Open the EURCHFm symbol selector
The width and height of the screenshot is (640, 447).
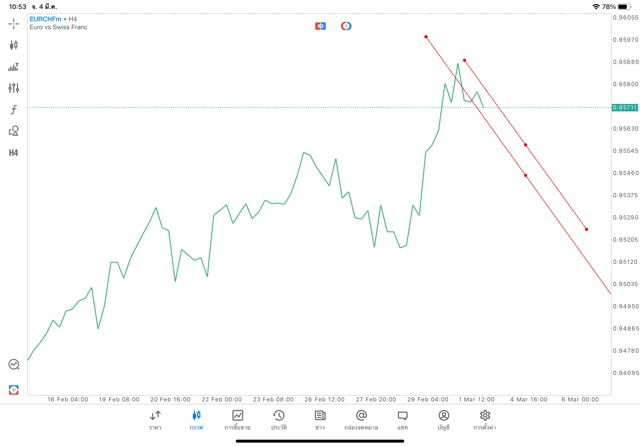coord(48,18)
